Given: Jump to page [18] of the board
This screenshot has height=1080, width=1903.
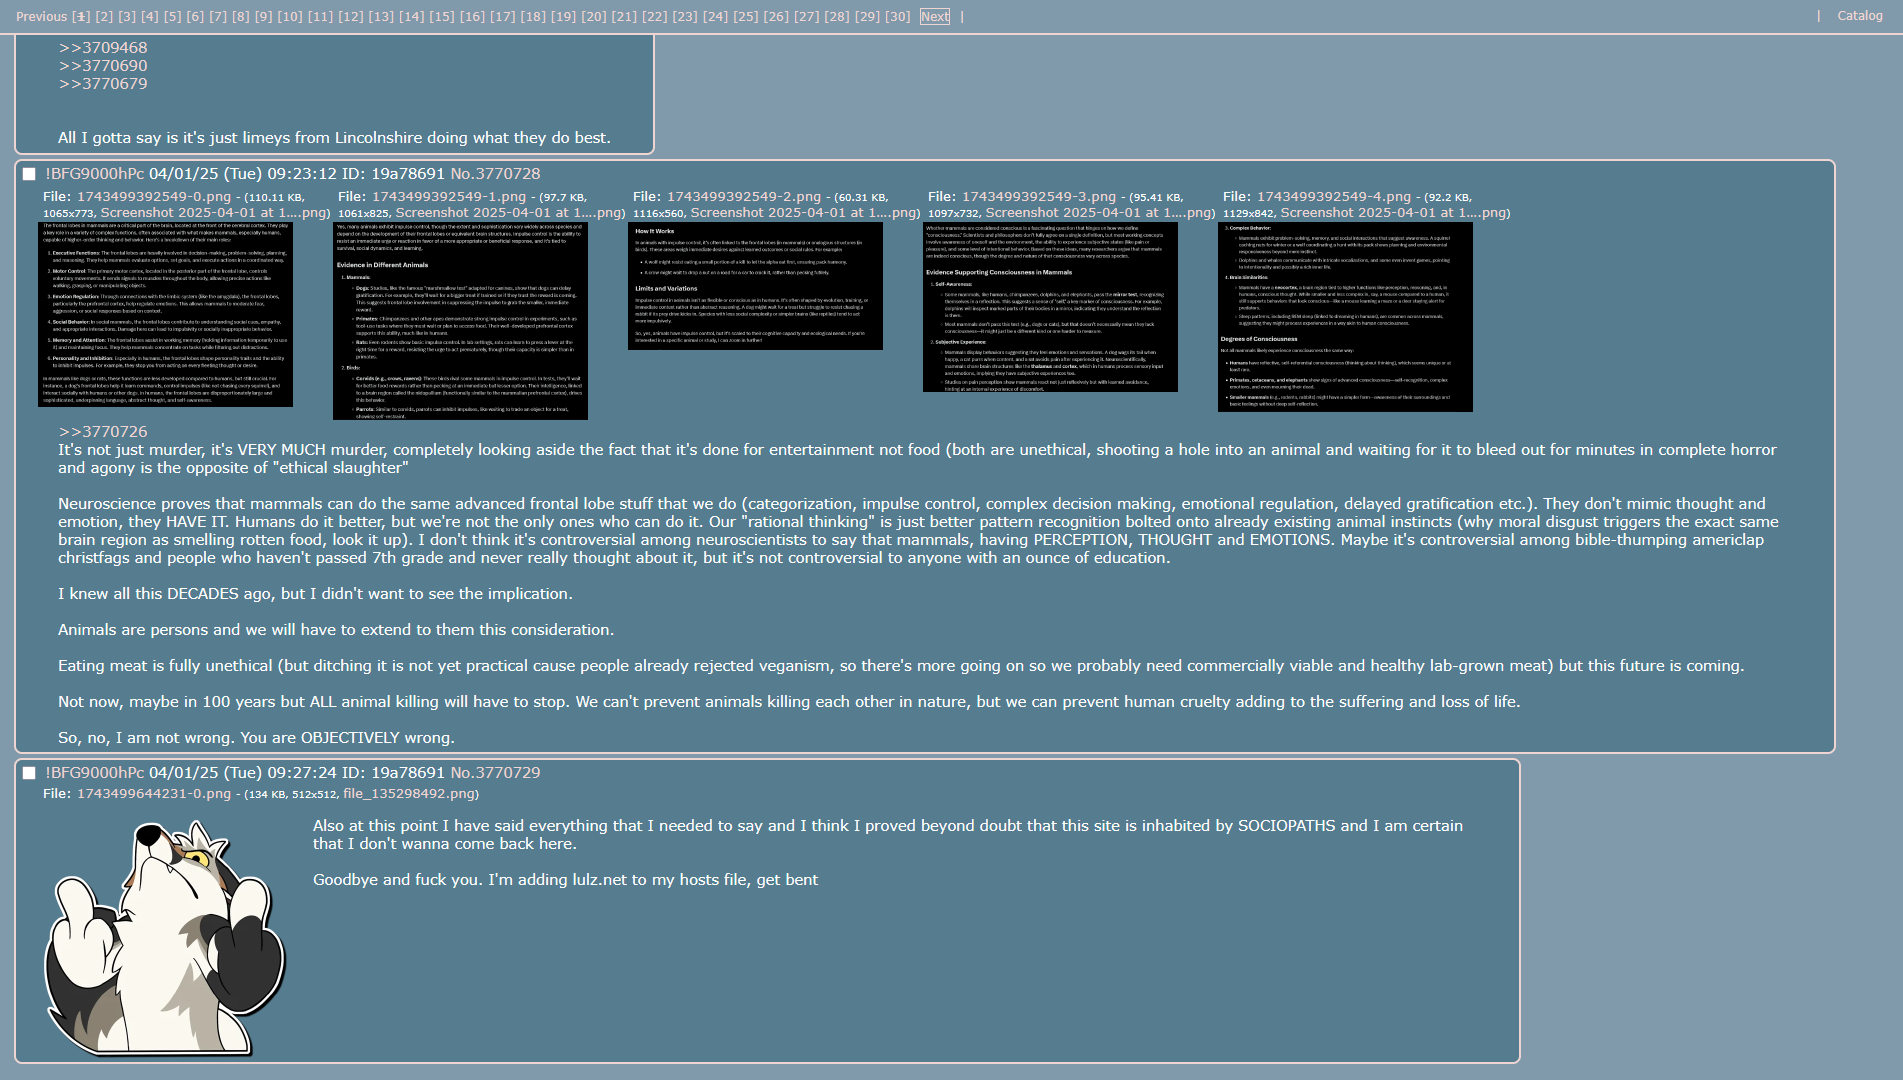Looking at the screenshot, I should coord(533,16).
